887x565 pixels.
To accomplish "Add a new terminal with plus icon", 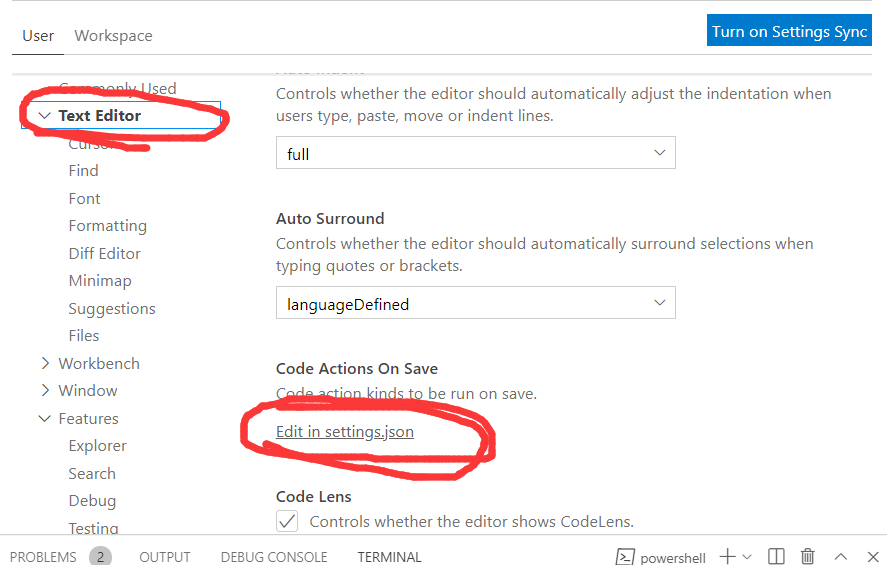I will (727, 557).
